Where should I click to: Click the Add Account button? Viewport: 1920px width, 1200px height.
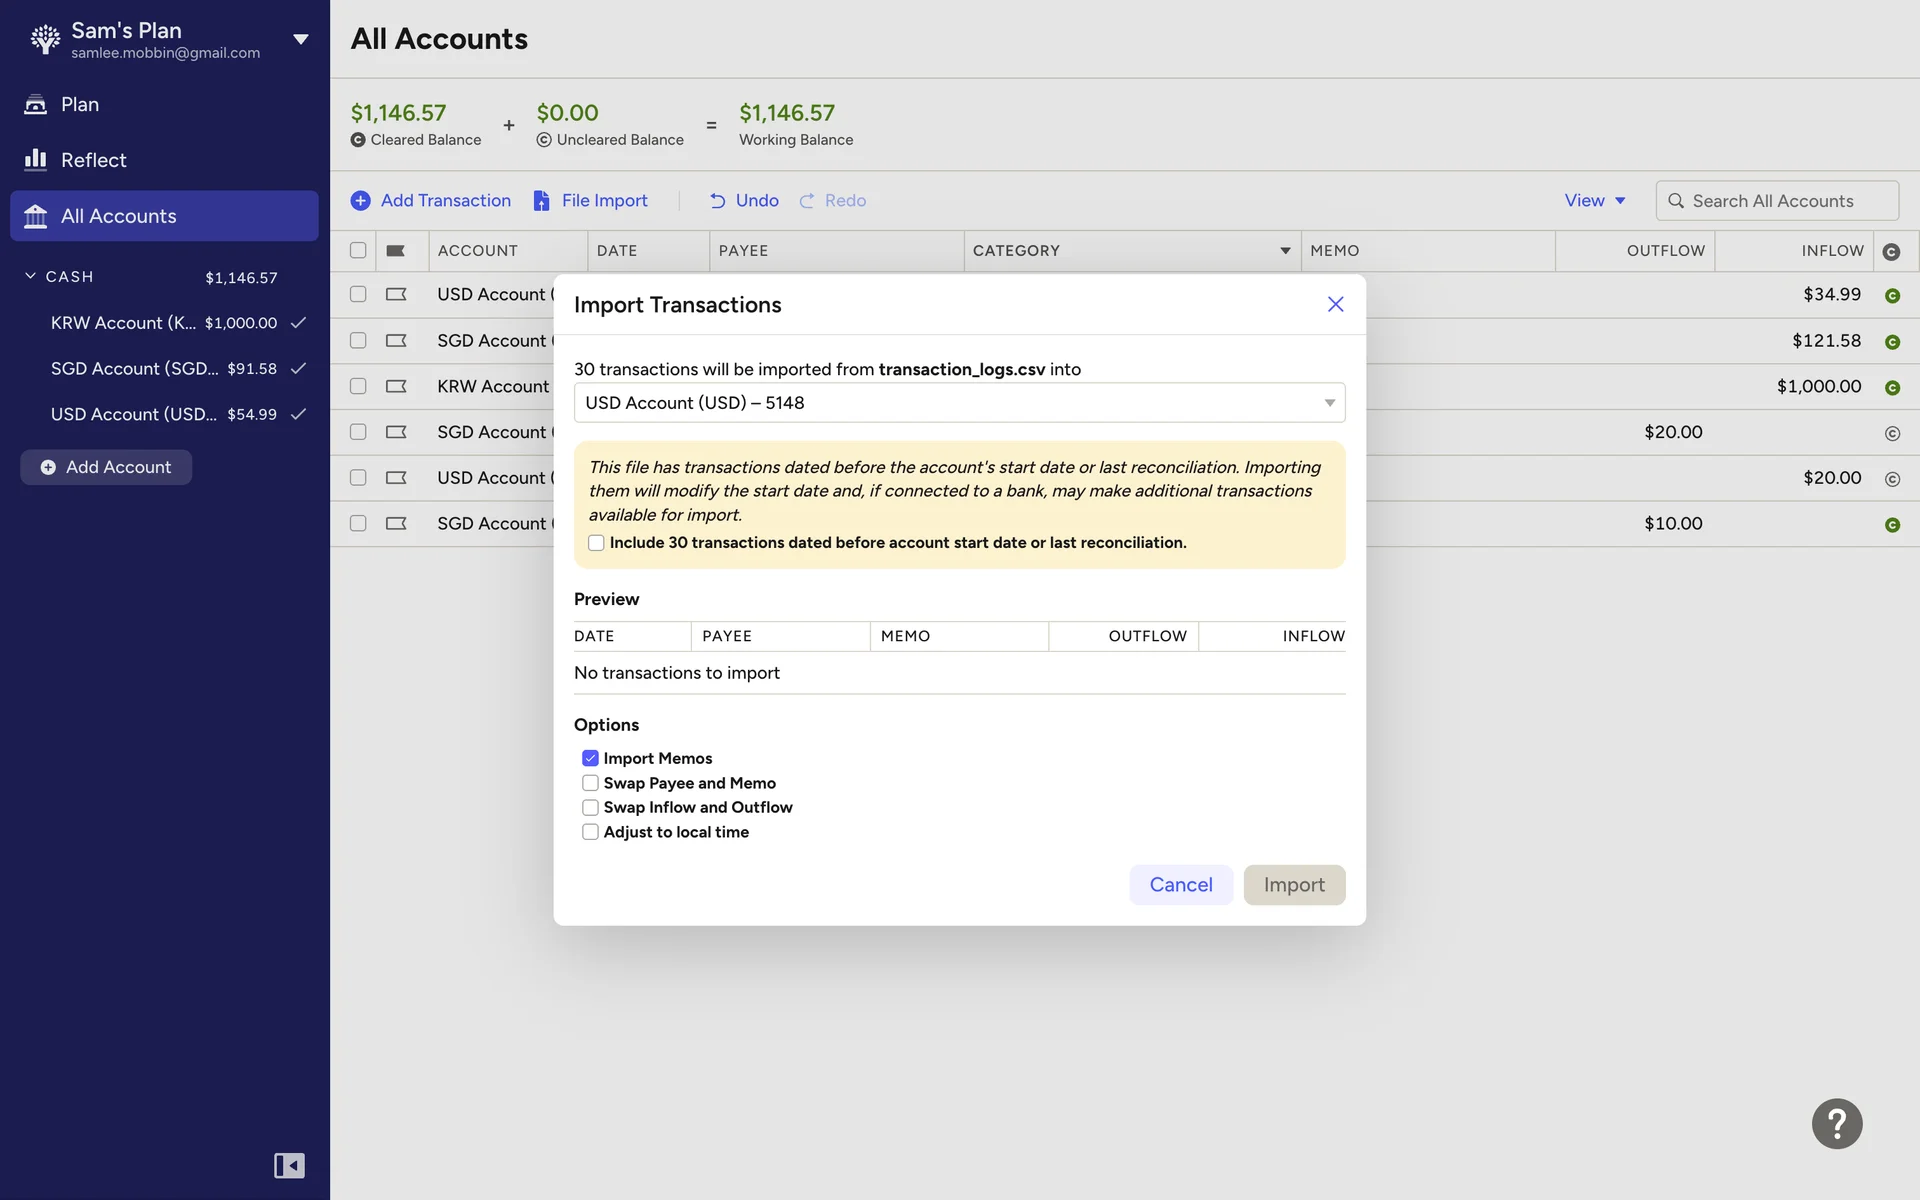106,467
